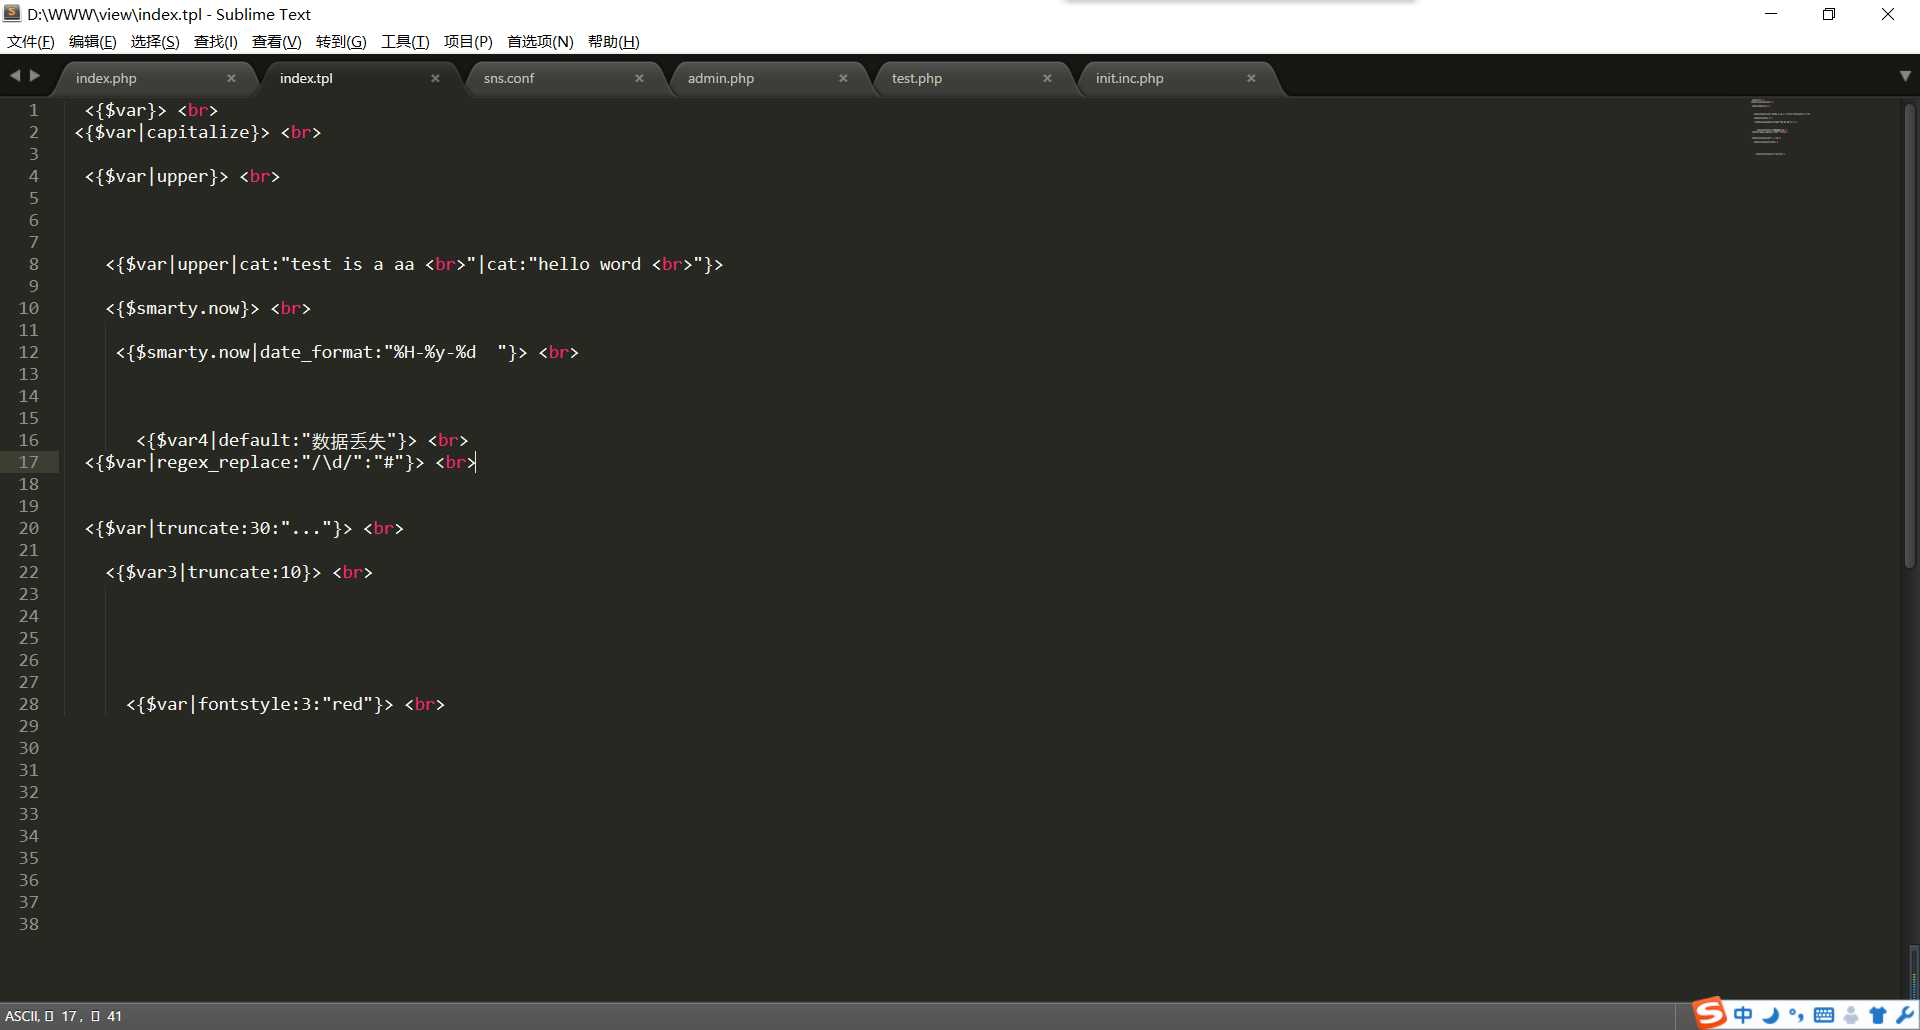Close the init.inc.php tab

[x=1251, y=78]
